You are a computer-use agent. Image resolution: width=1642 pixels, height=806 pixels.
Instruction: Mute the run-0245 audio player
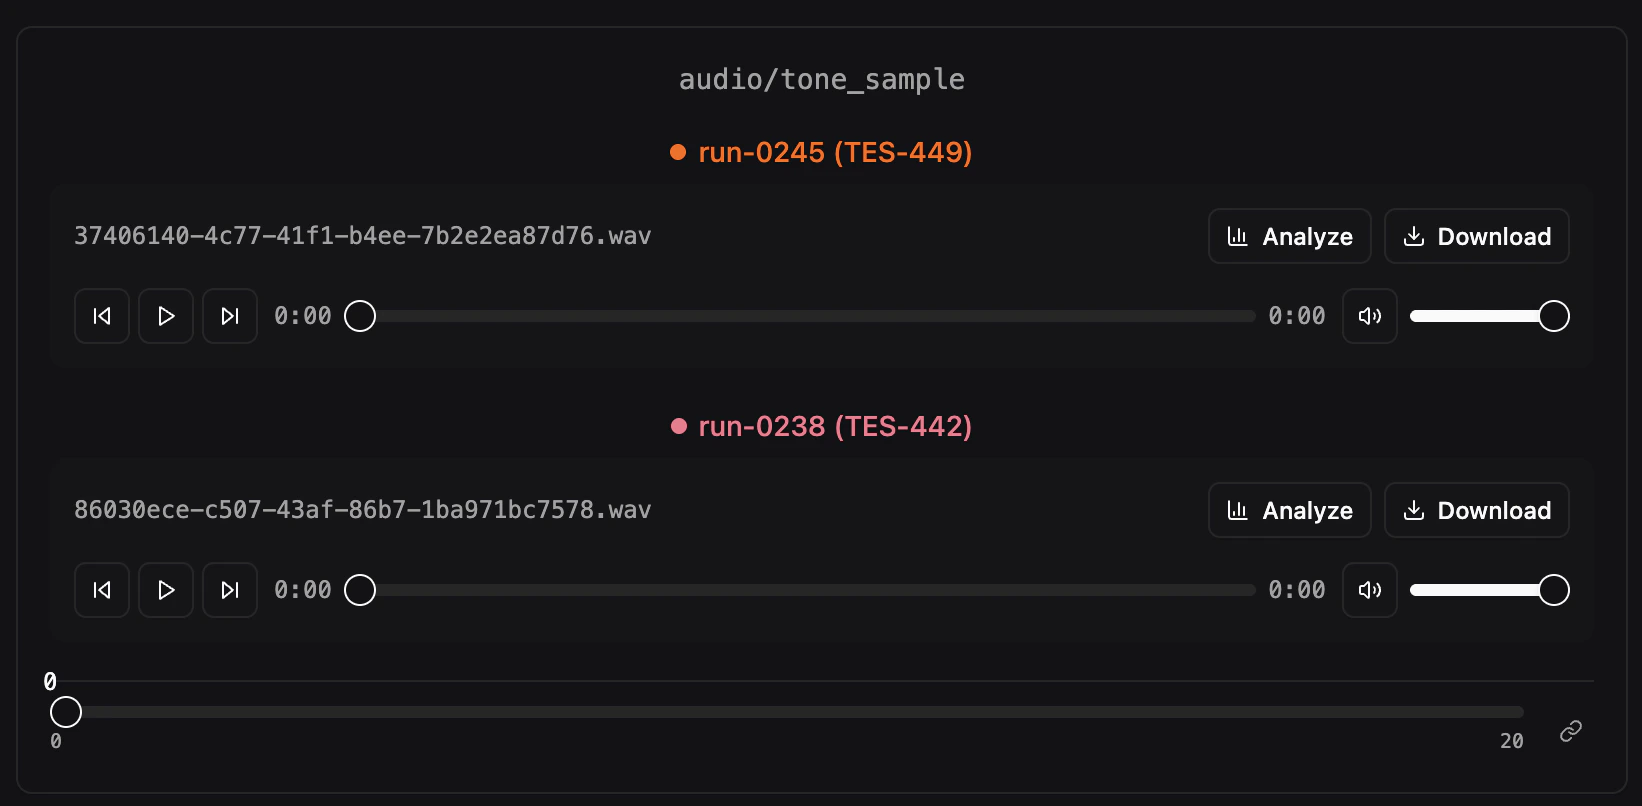(x=1369, y=315)
